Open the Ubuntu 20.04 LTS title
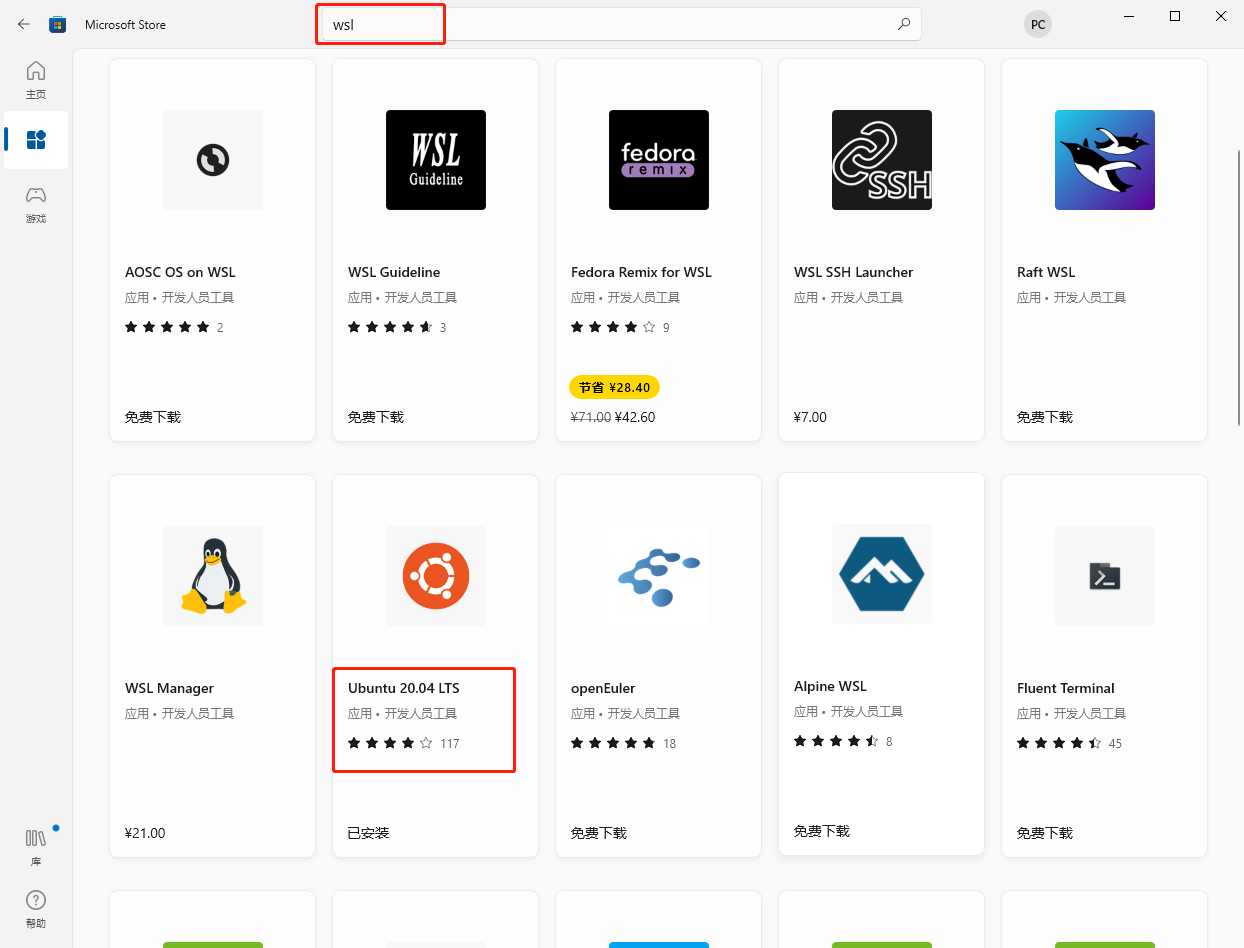 pyautogui.click(x=404, y=688)
